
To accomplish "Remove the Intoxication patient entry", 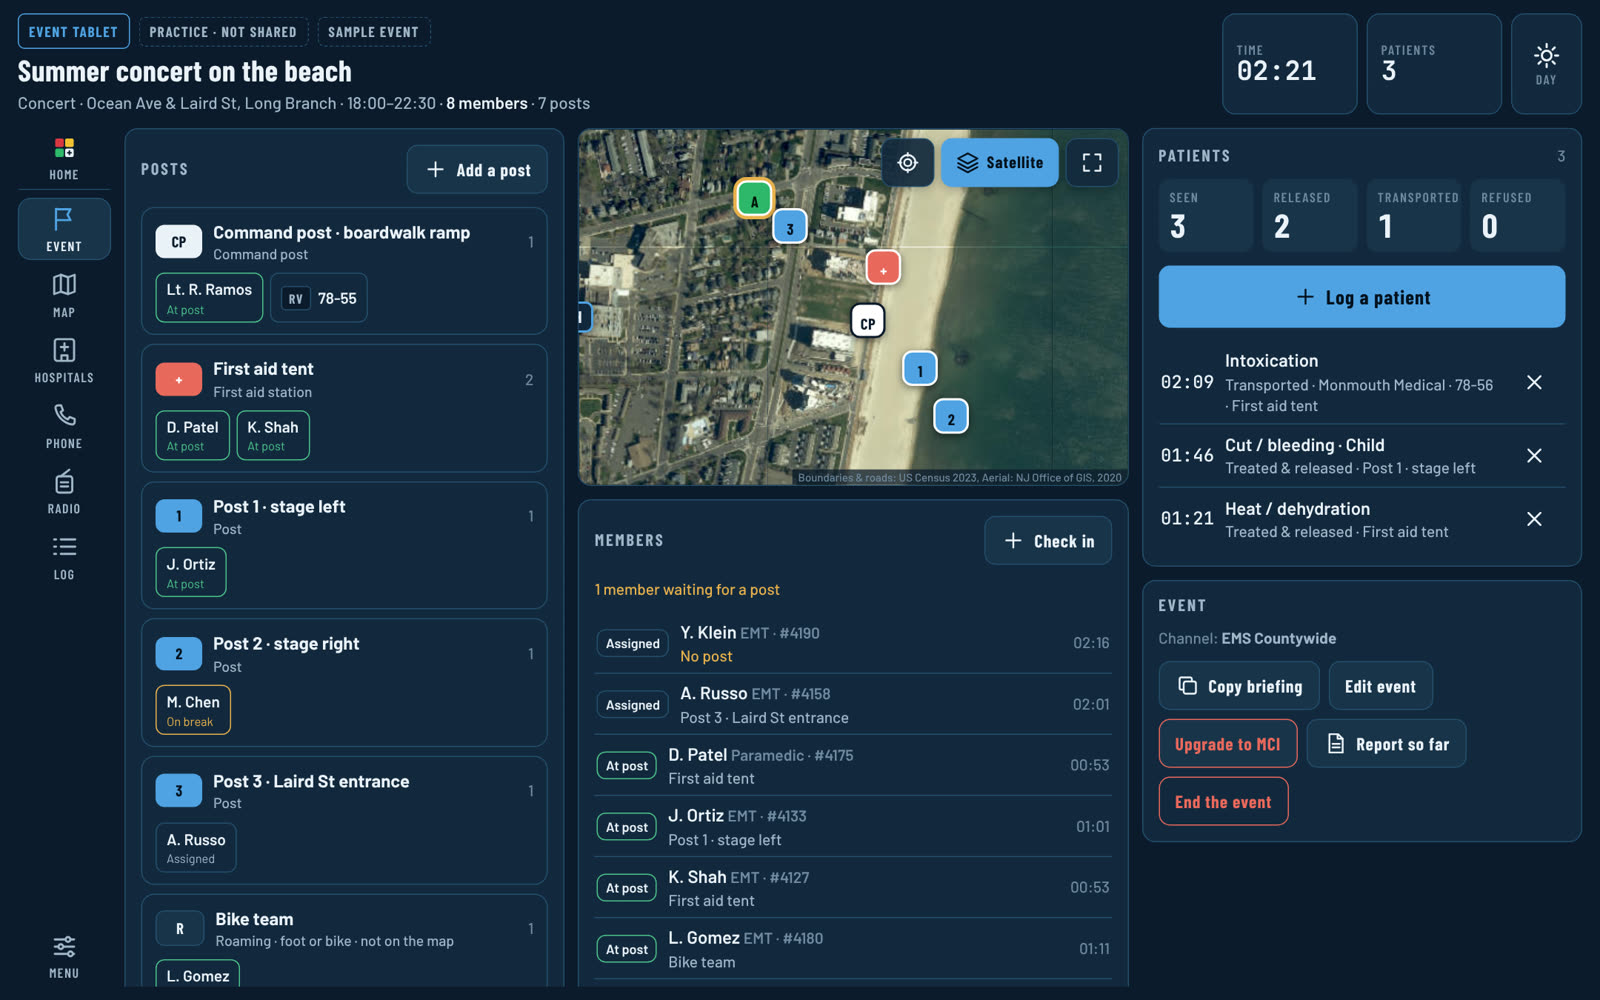I will [x=1534, y=383].
